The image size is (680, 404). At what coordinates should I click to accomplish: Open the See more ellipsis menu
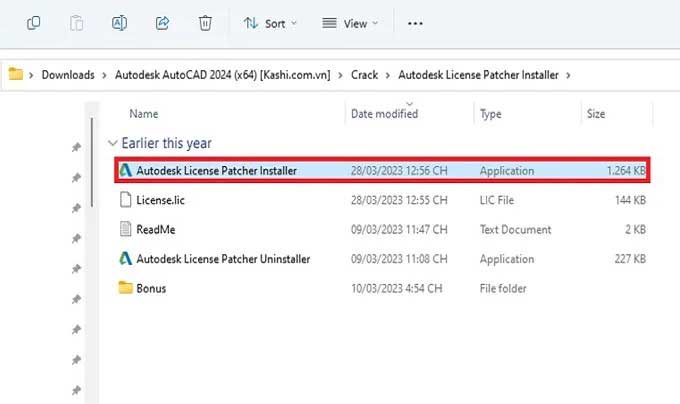(415, 23)
